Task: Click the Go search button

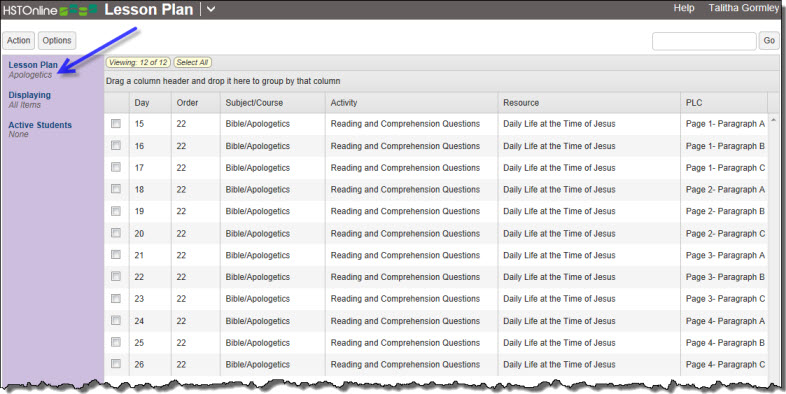Action: coord(769,41)
